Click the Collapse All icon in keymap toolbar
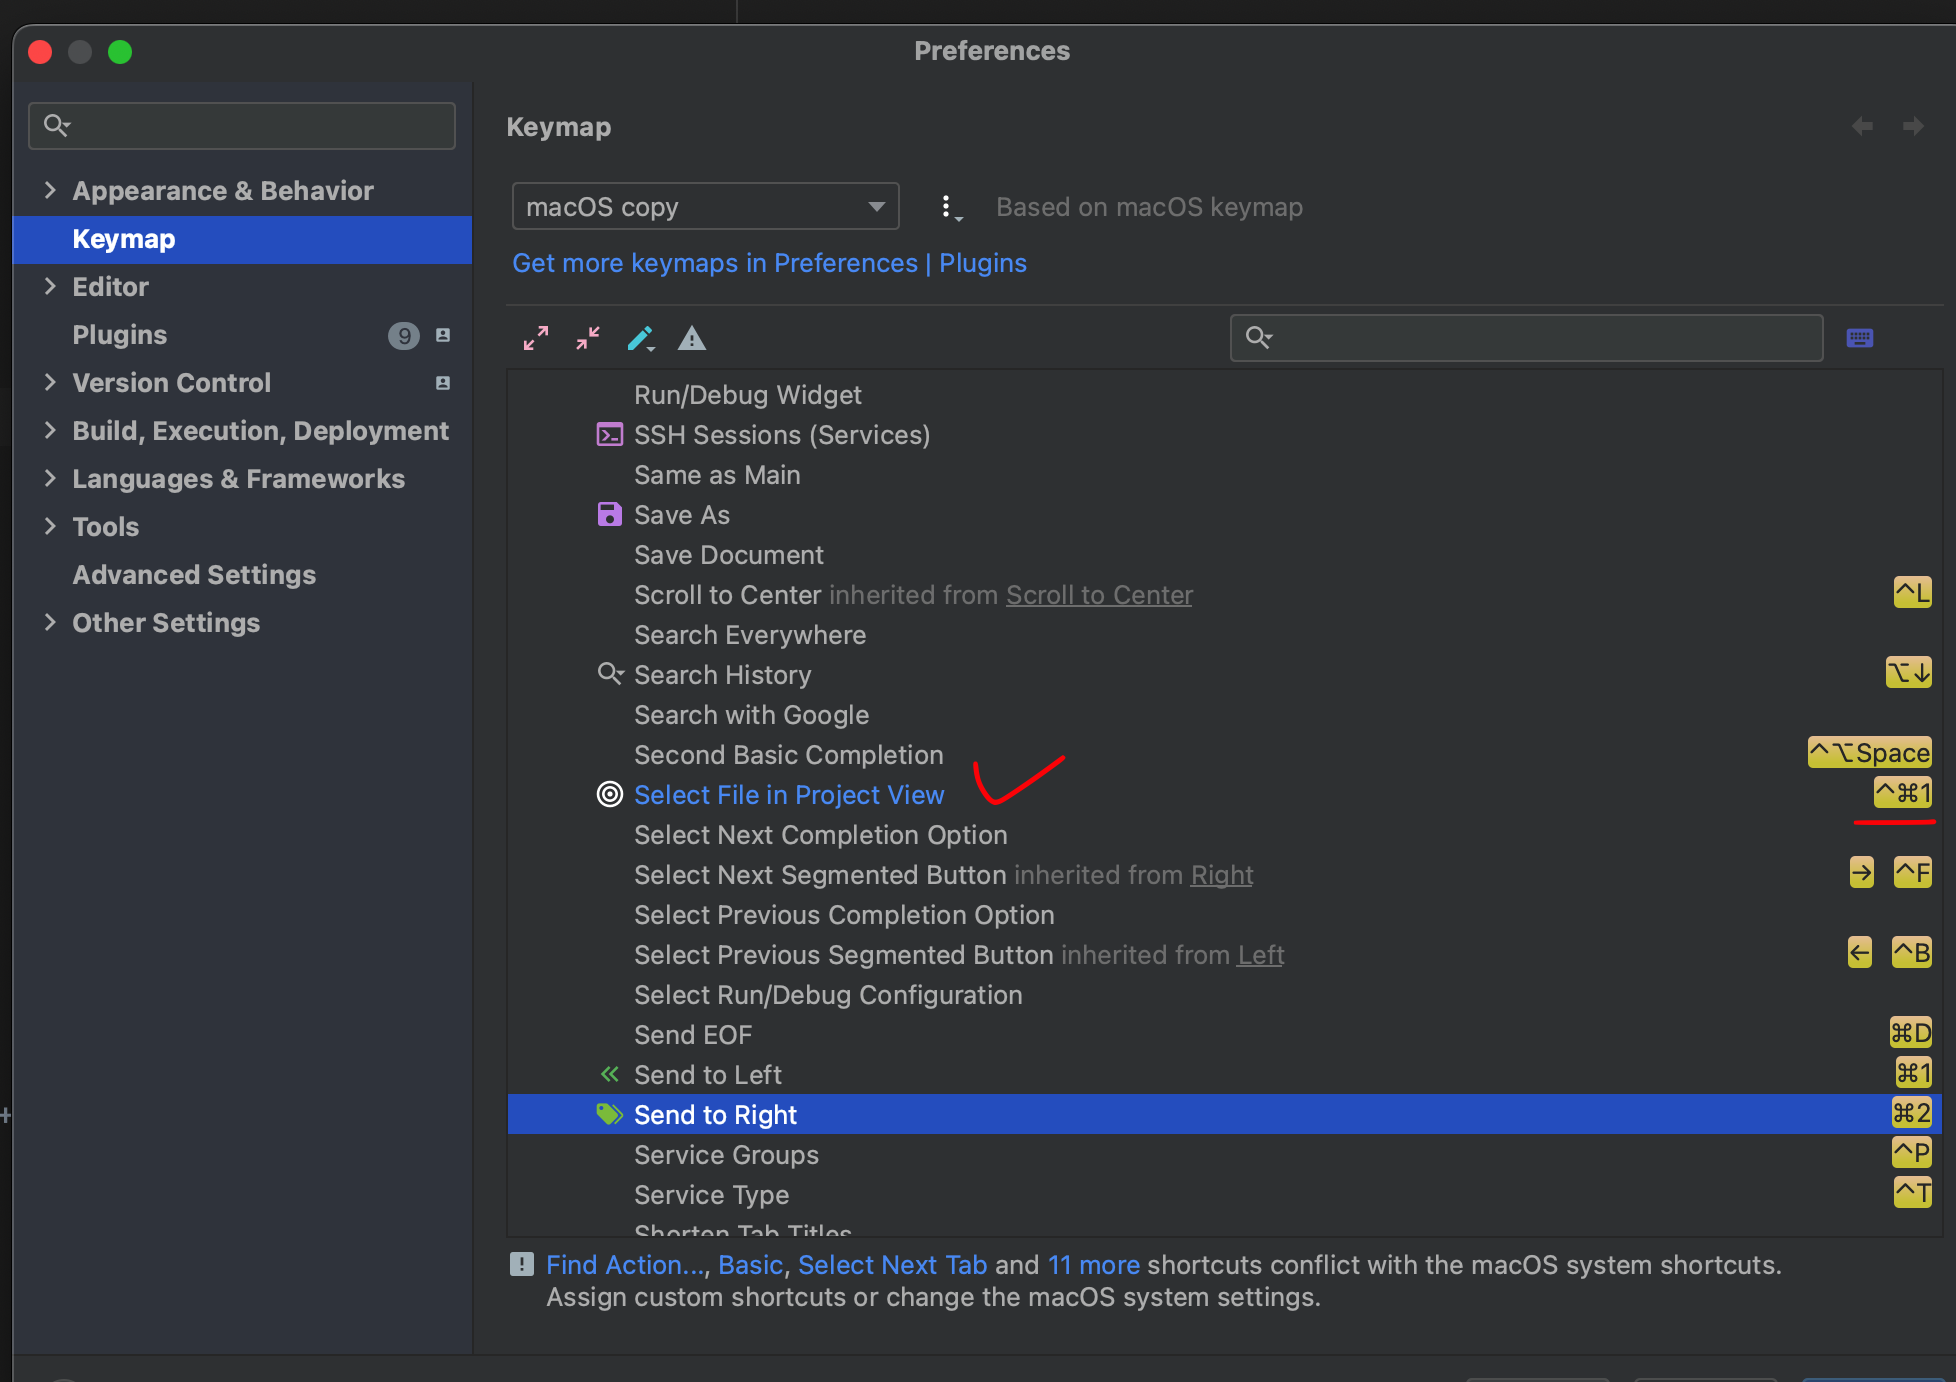 click(x=588, y=338)
